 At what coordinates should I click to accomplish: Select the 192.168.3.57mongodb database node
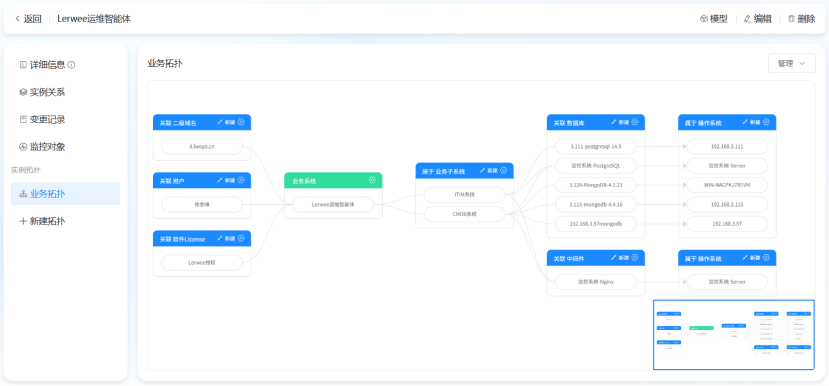point(596,224)
